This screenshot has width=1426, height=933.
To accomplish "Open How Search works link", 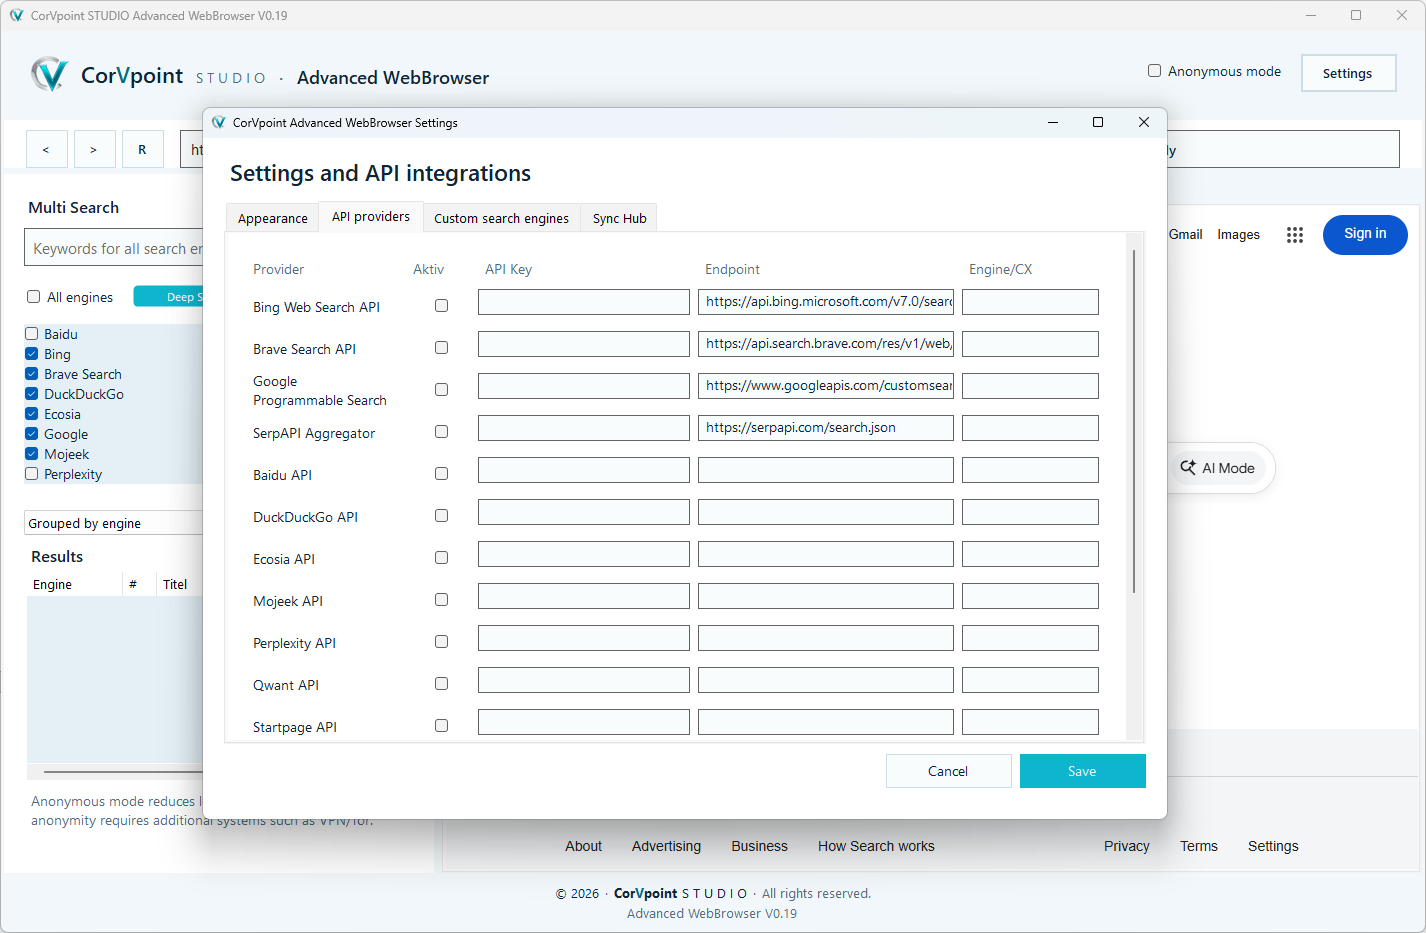I will pyautogui.click(x=876, y=846).
